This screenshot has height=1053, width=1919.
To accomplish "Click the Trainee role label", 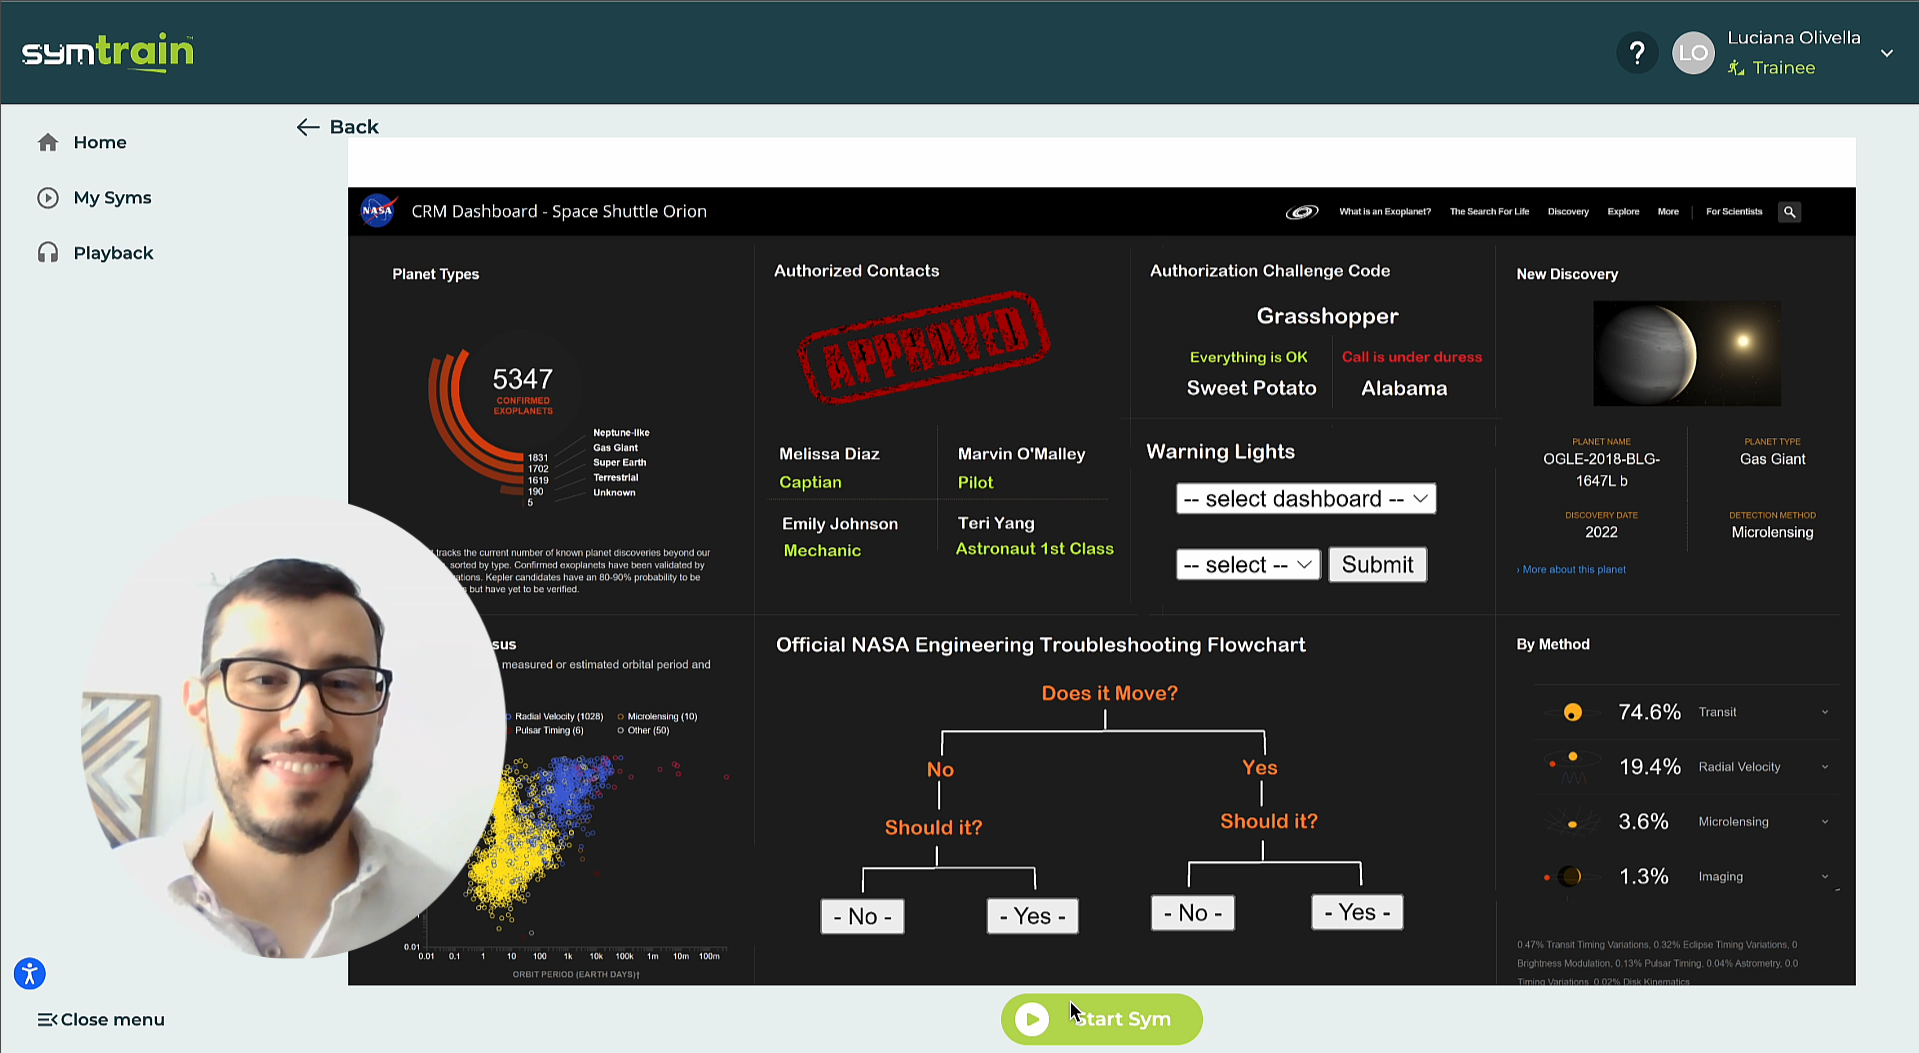I will click(1783, 68).
